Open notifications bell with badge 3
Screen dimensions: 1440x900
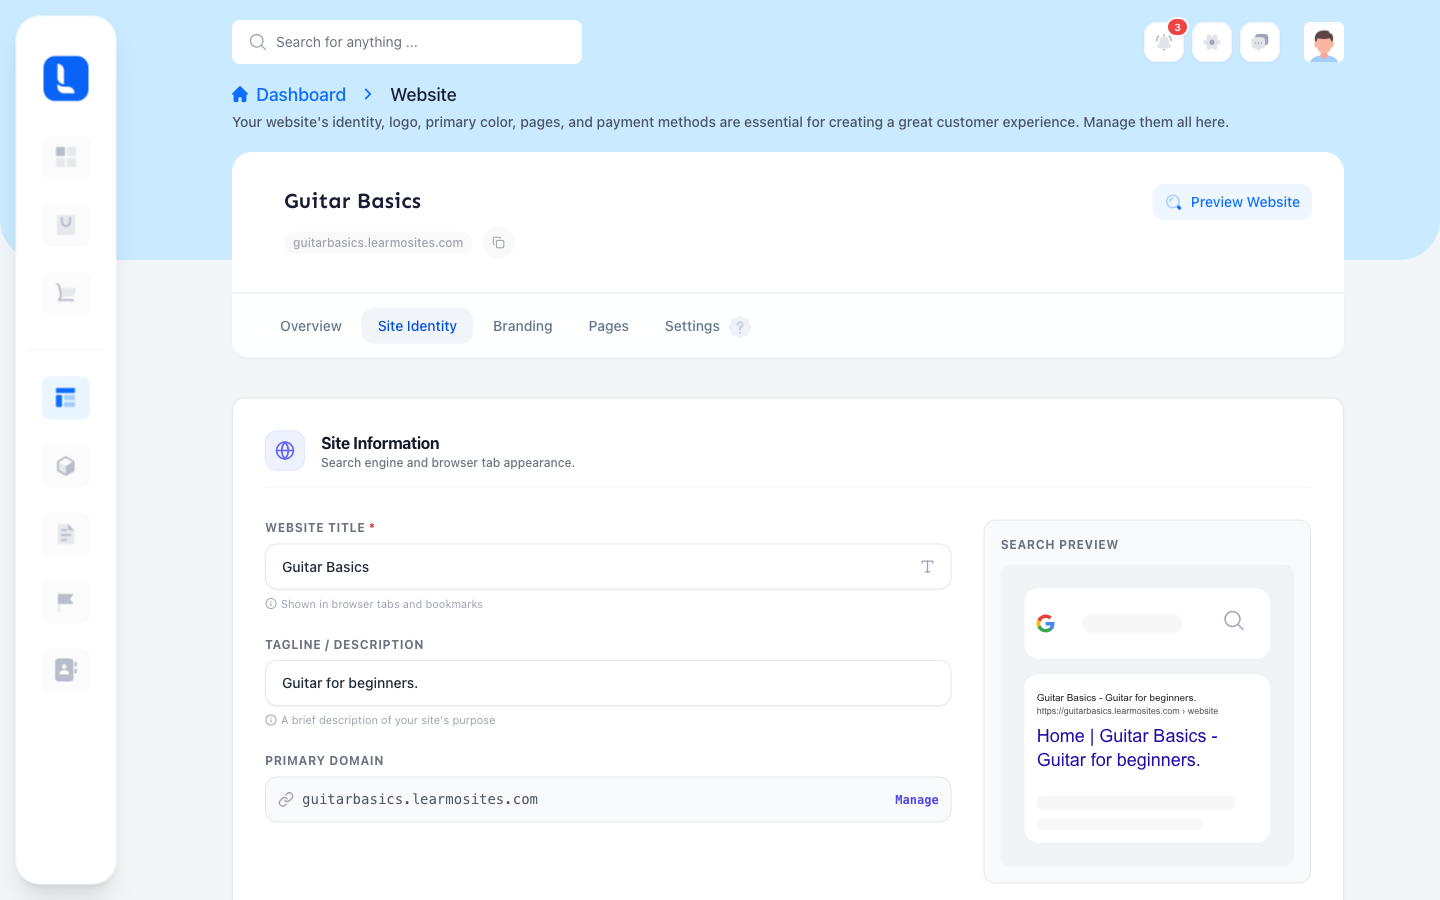[1164, 42]
